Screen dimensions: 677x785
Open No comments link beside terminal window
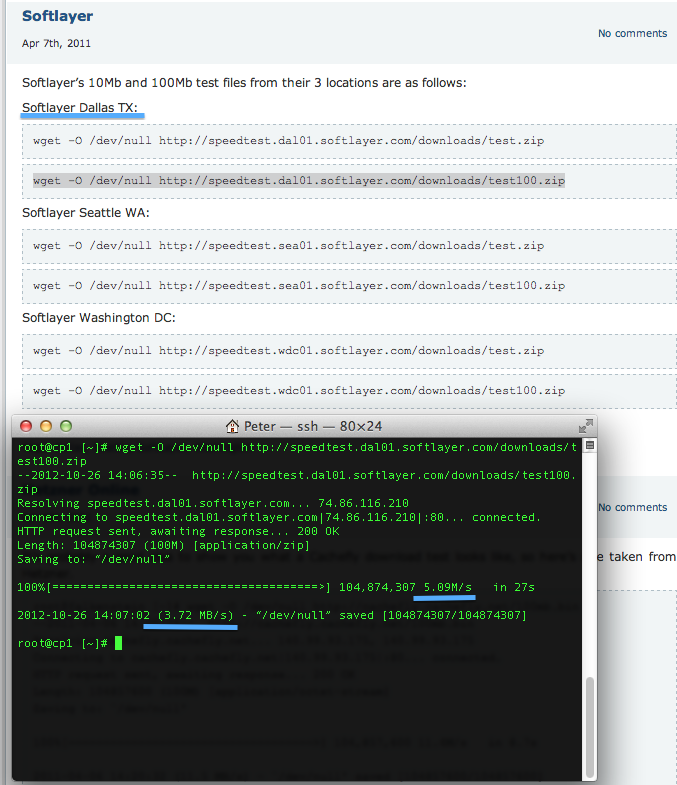point(632,507)
